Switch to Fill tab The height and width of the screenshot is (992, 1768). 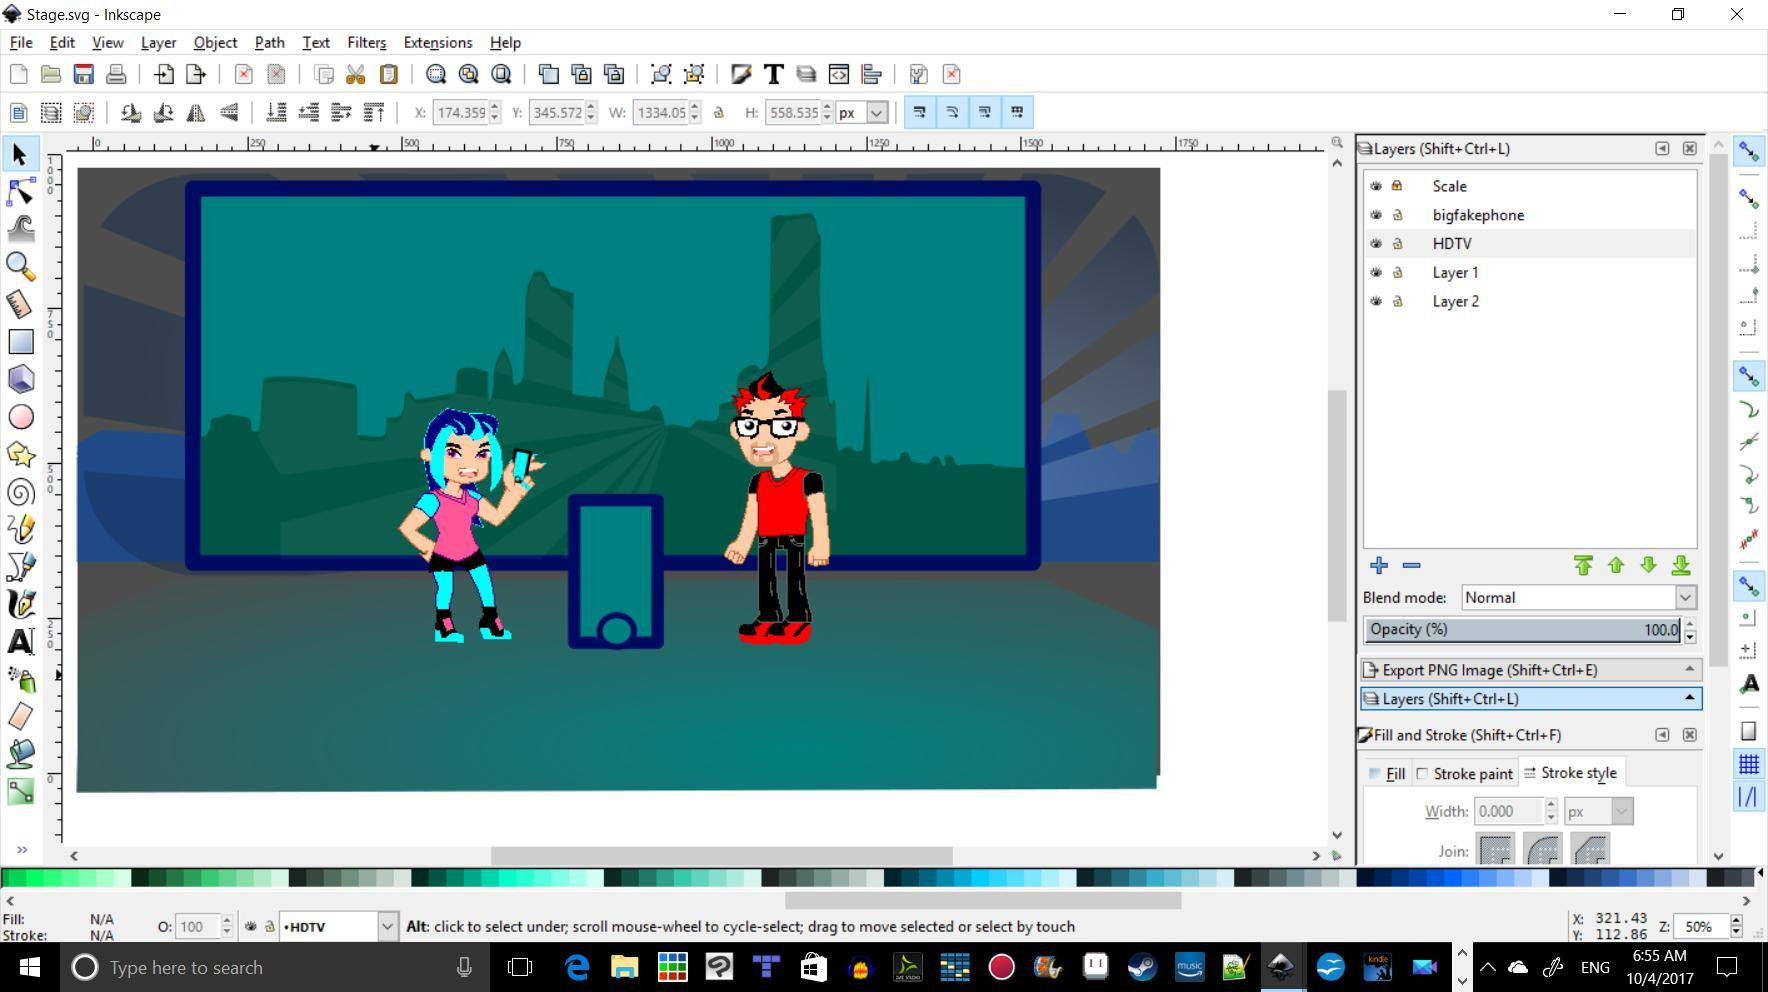(1387, 773)
